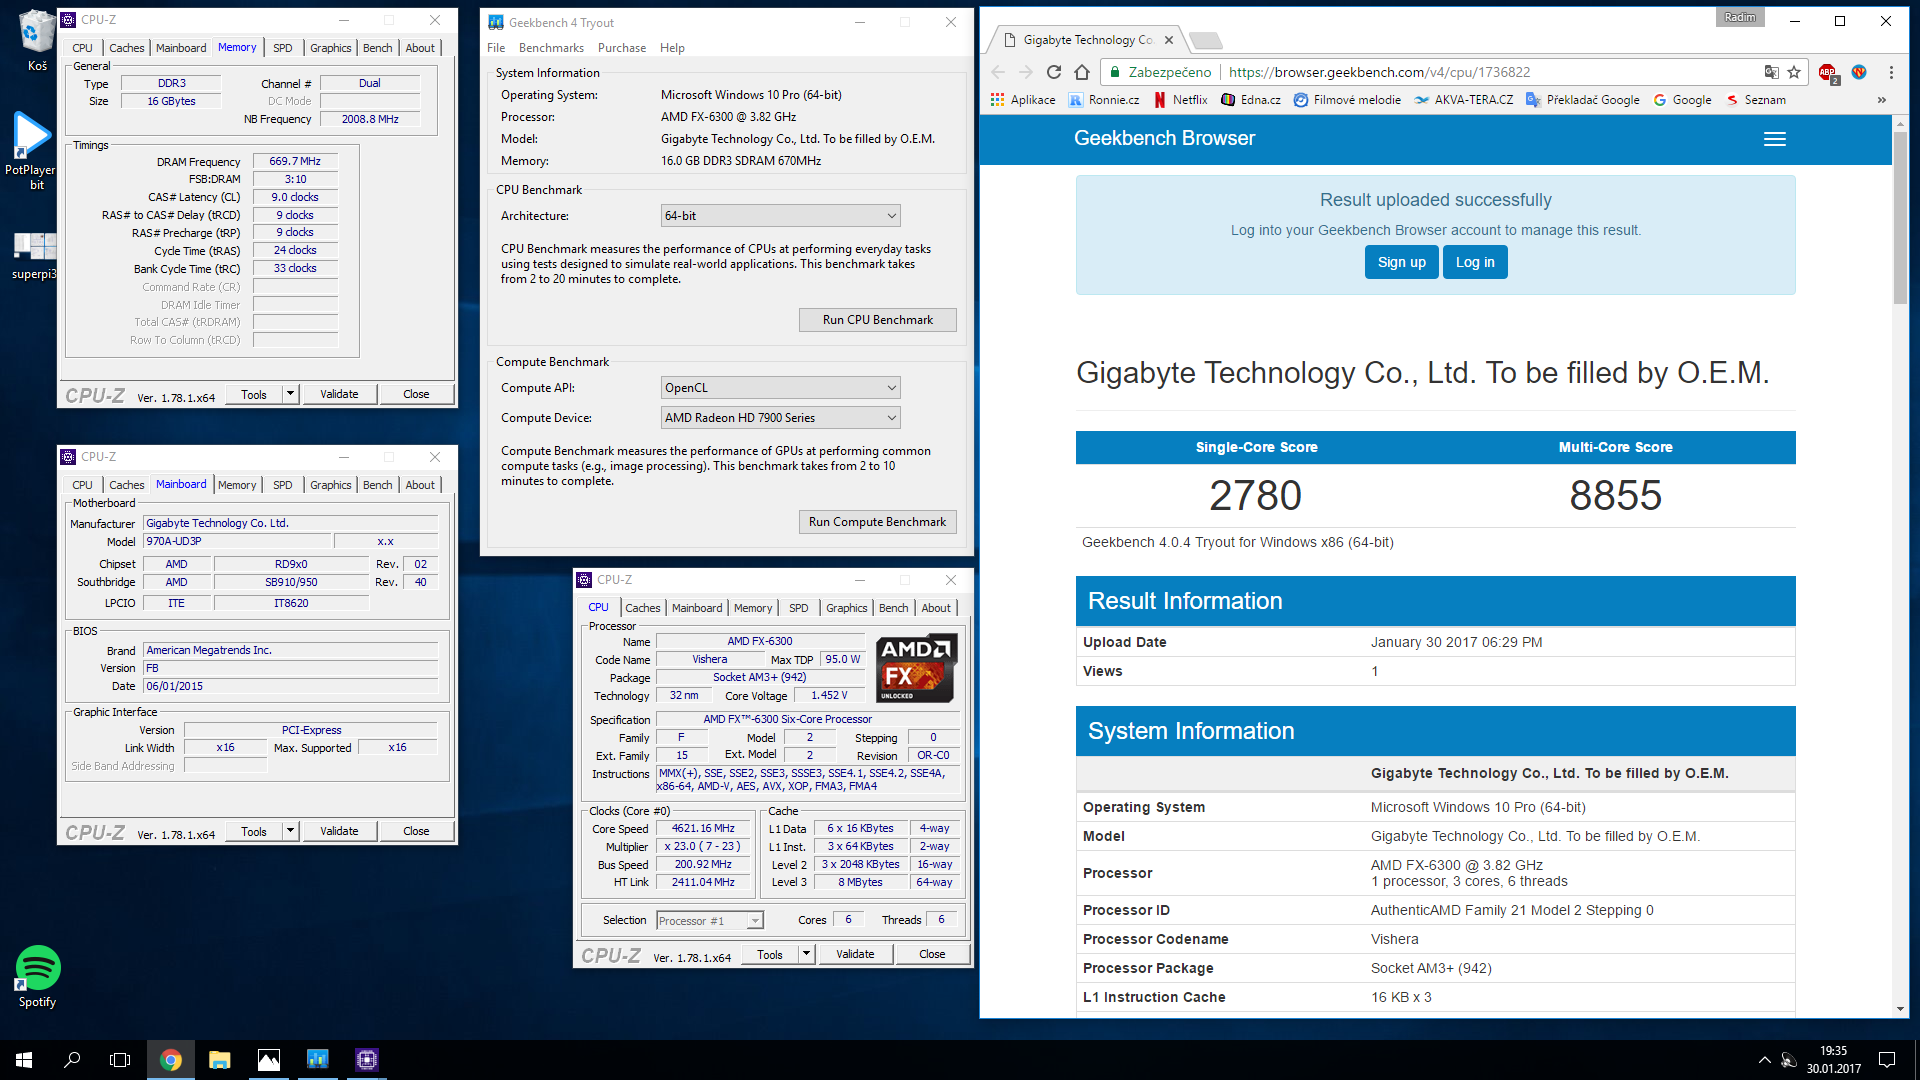
Task: Open Geekbench Help menu
Action: [672, 48]
